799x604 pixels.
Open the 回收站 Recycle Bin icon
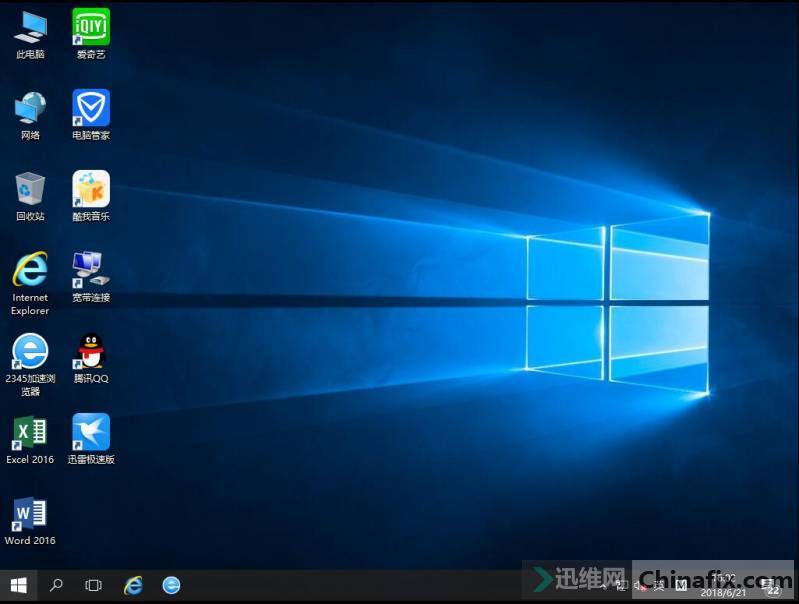(30, 197)
